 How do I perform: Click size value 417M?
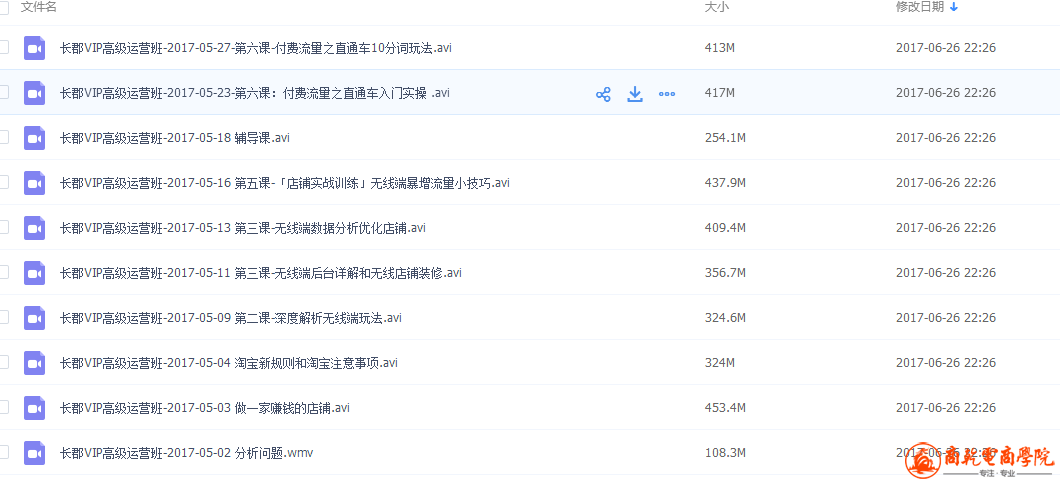click(x=719, y=93)
